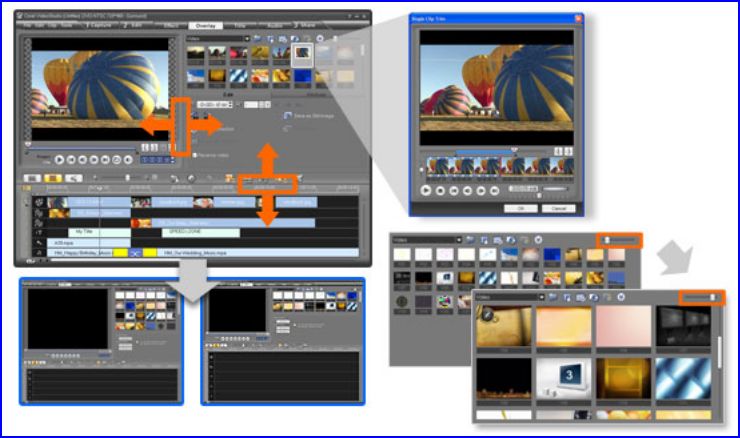Click the scrollbar in enlarged library panel
740x438 pixels.
click(x=719, y=352)
